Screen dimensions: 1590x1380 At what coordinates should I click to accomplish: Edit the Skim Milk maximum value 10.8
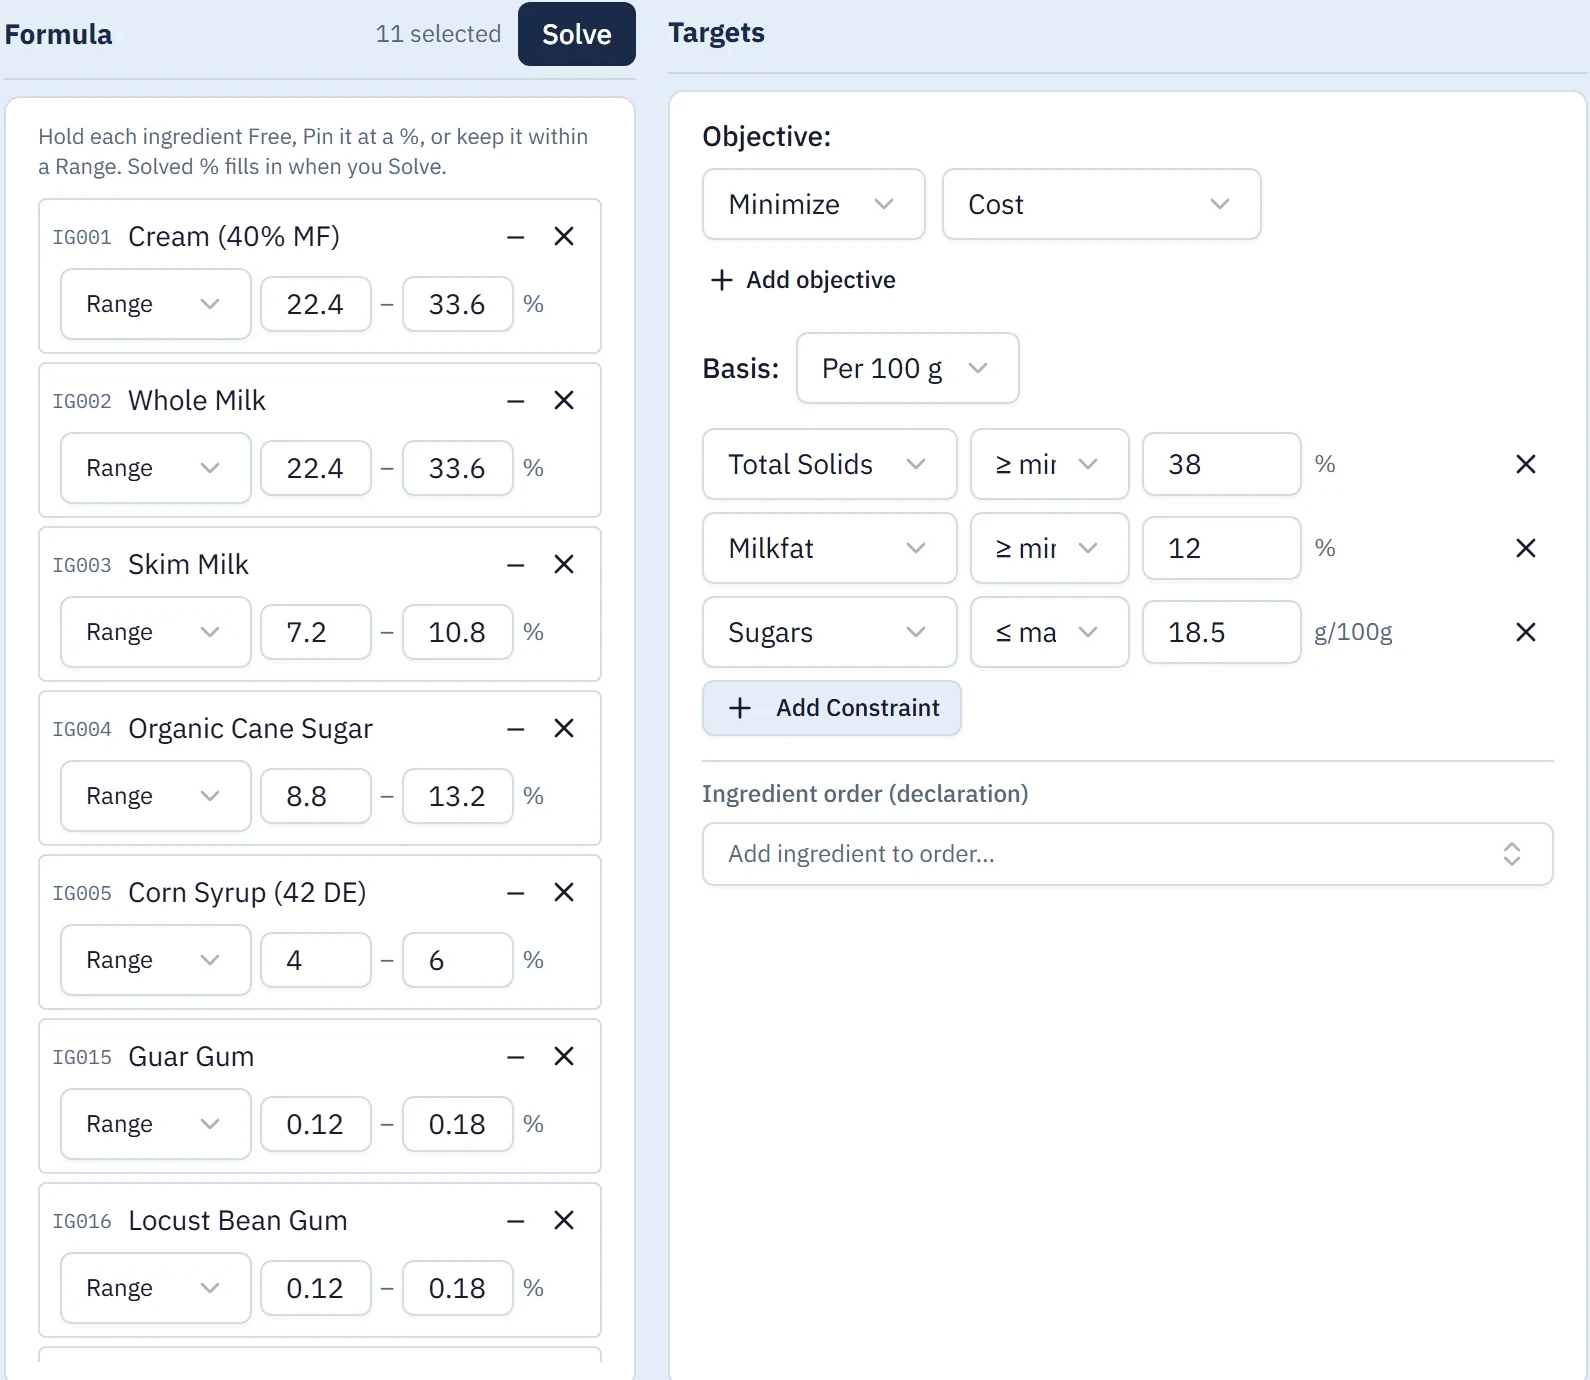[x=458, y=632]
